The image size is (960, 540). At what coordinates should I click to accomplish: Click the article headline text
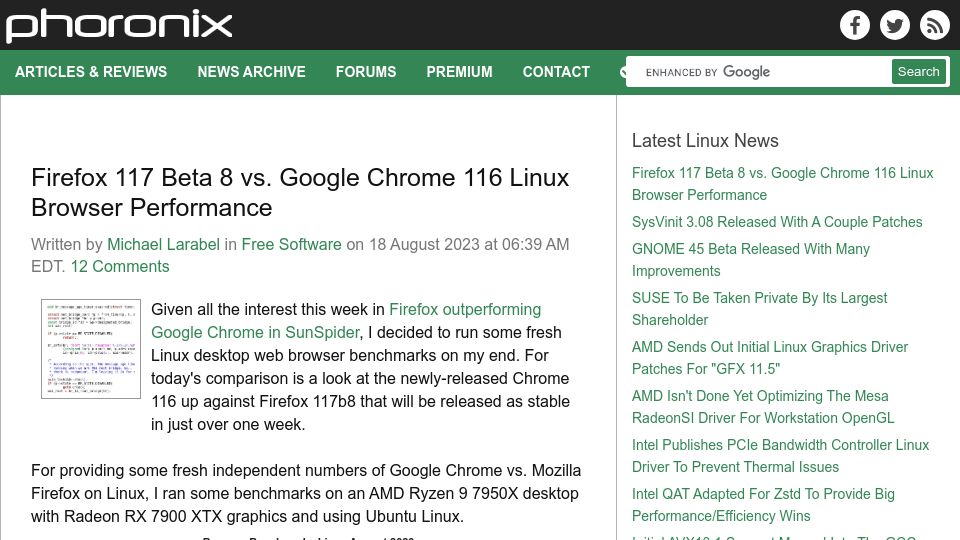coord(300,192)
